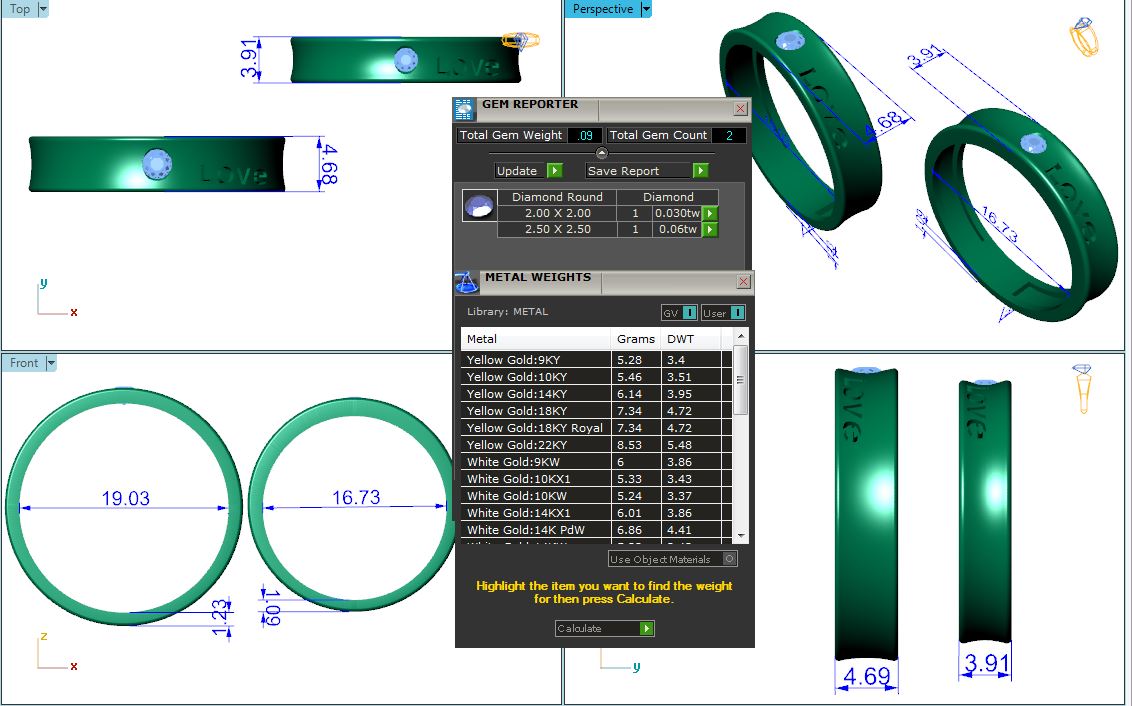Collapse the Gem Reporter panel with up arrow
Screen dimensions: 1132x706
coord(602,153)
